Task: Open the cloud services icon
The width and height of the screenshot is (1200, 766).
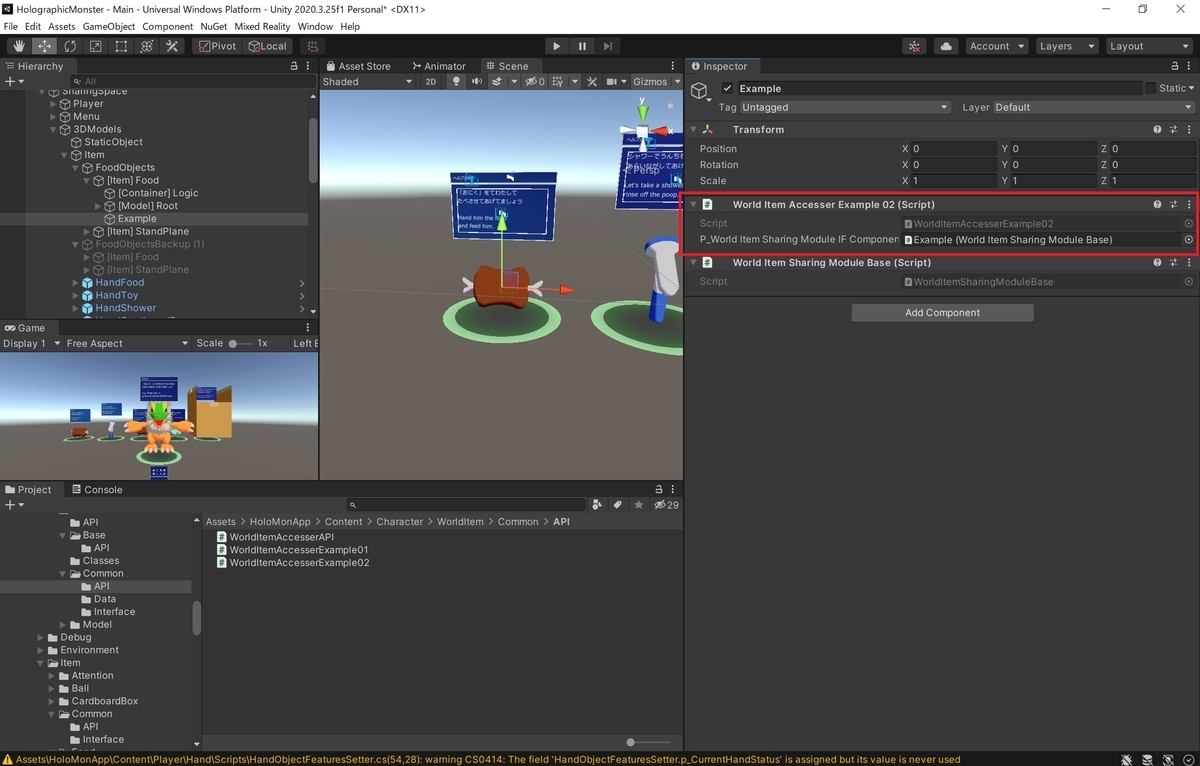Action: [946, 46]
